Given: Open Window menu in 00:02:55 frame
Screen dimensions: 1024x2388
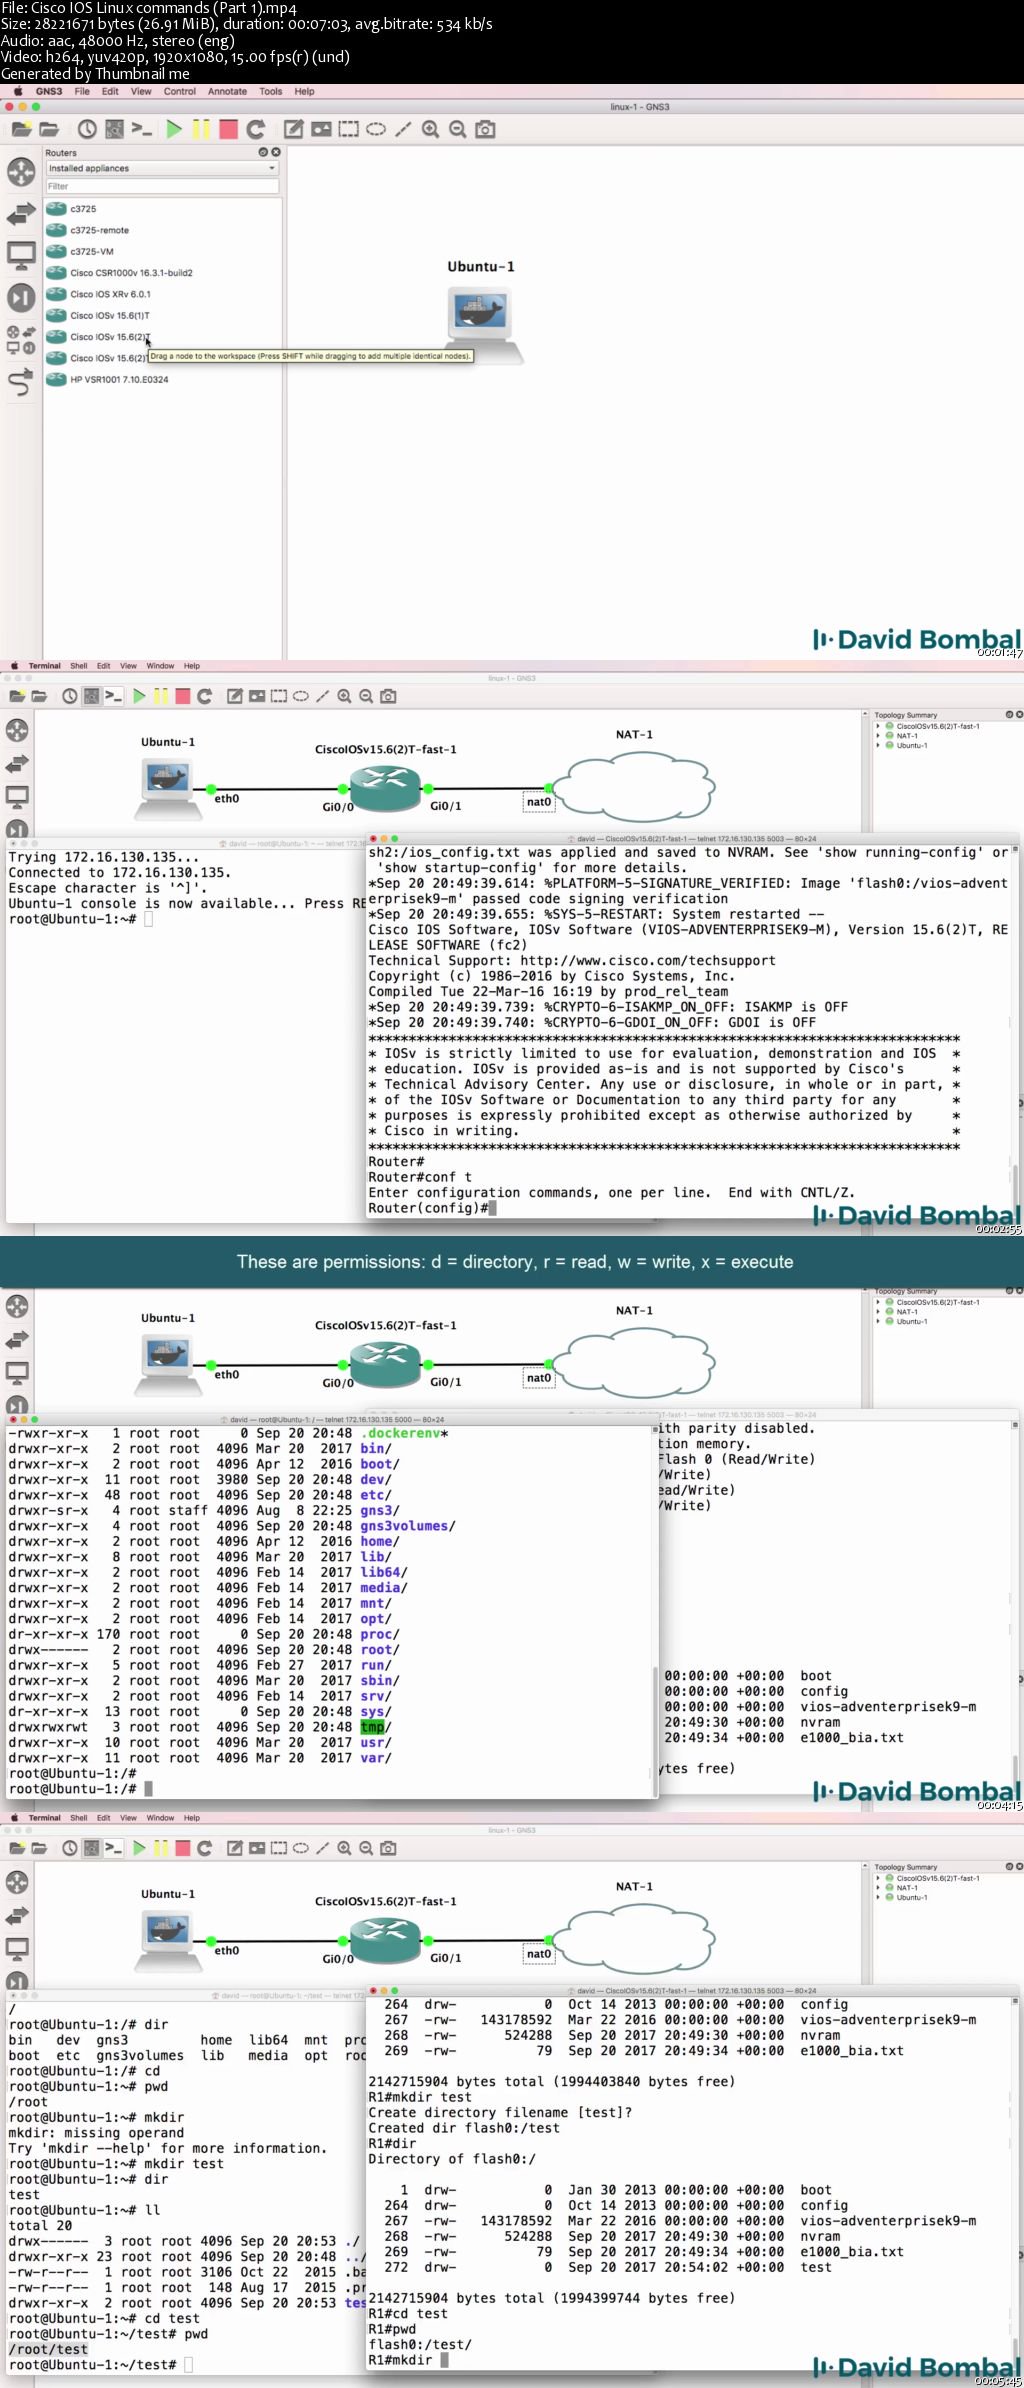Looking at the screenshot, I should [160, 665].
